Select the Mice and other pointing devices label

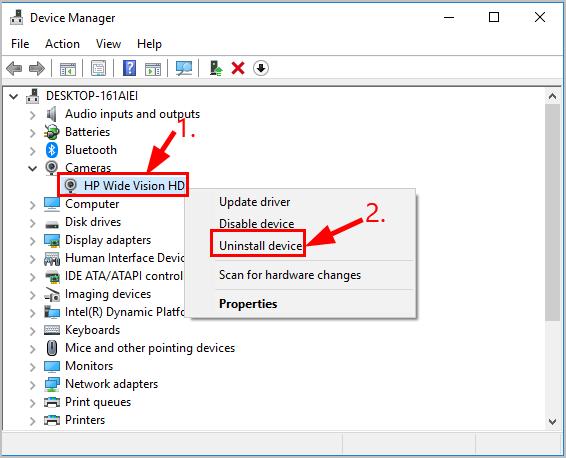150,348
